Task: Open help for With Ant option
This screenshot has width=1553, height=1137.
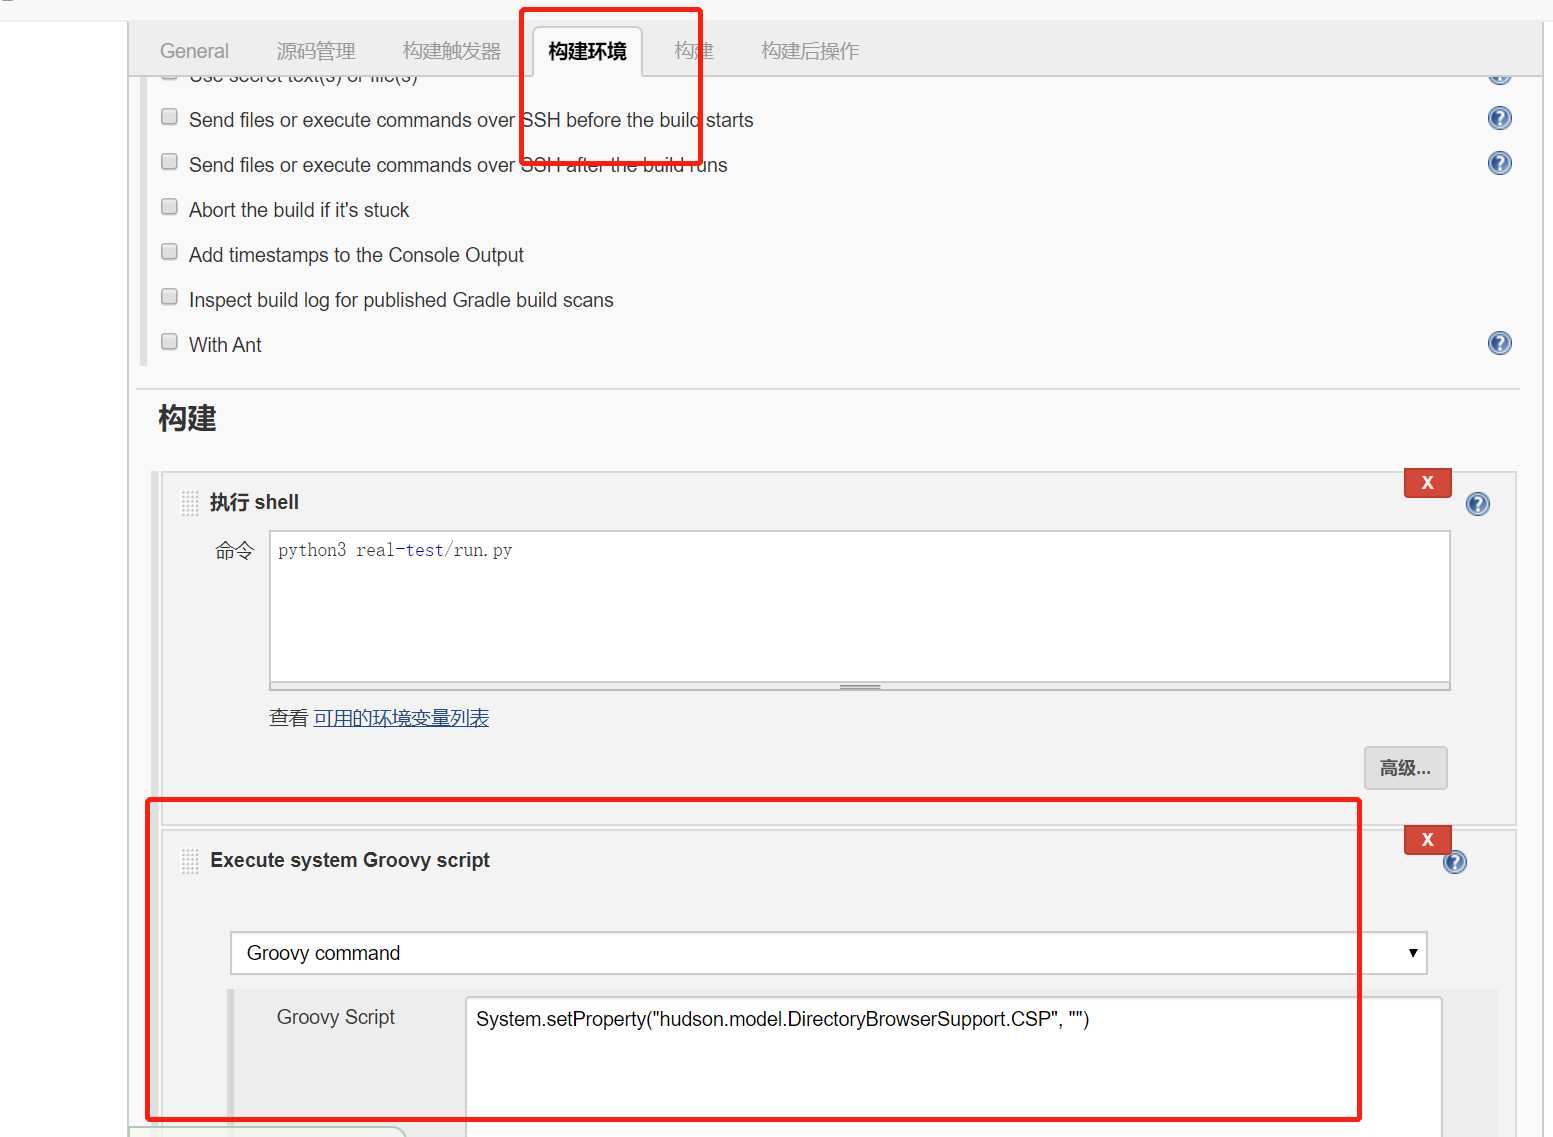Action: click(x=1499, y=343)
